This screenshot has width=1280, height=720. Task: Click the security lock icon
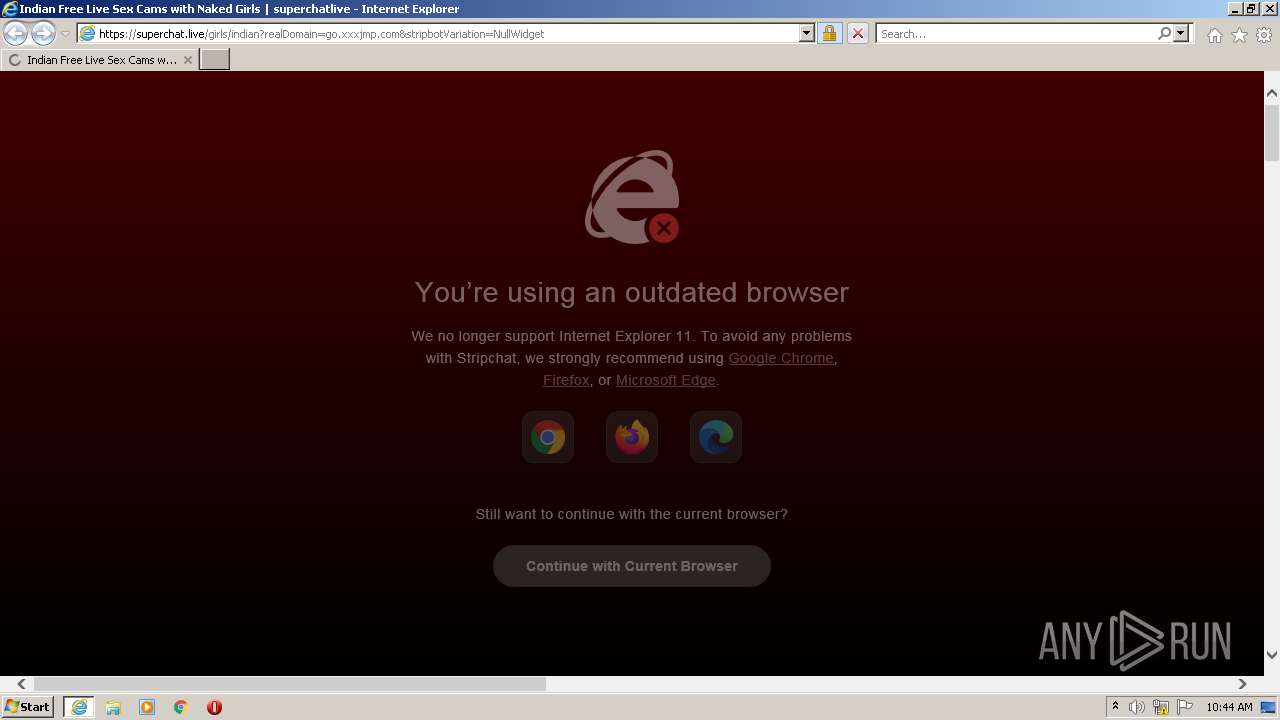click(829, 33)
